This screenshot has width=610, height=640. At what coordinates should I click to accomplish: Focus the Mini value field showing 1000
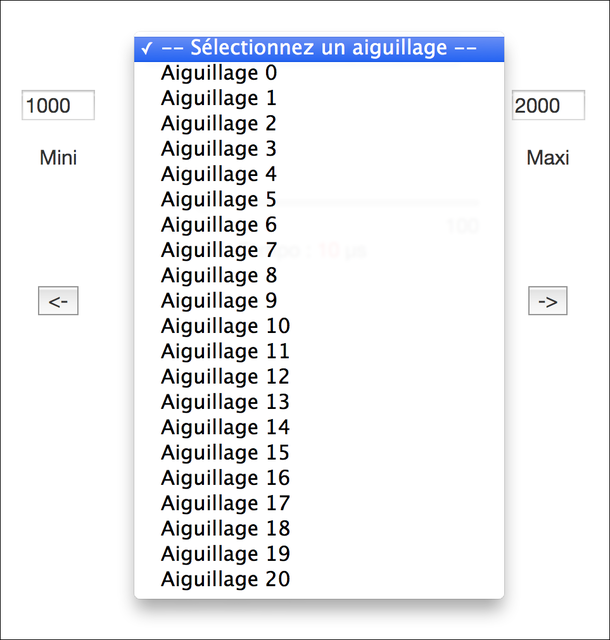click(58, 105)
